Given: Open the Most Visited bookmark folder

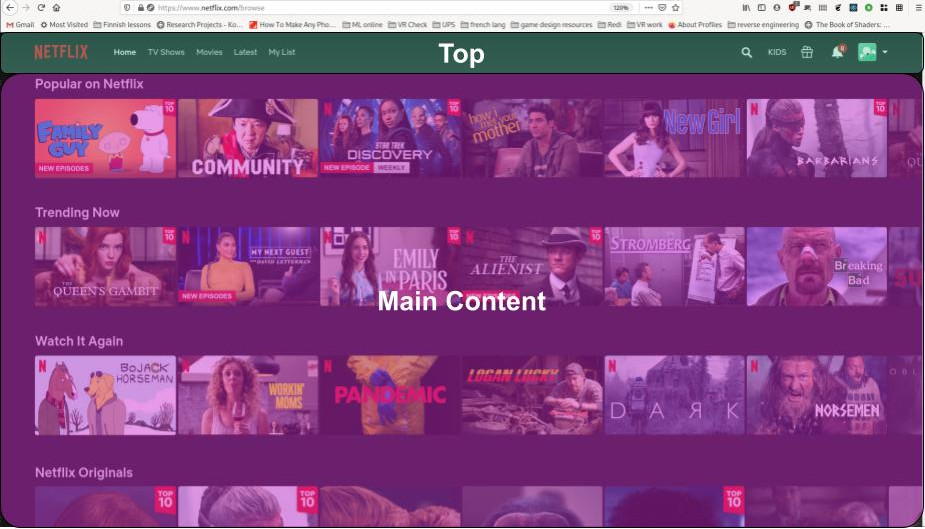Looking at the screenshot, I should click(x=64, y=25).
